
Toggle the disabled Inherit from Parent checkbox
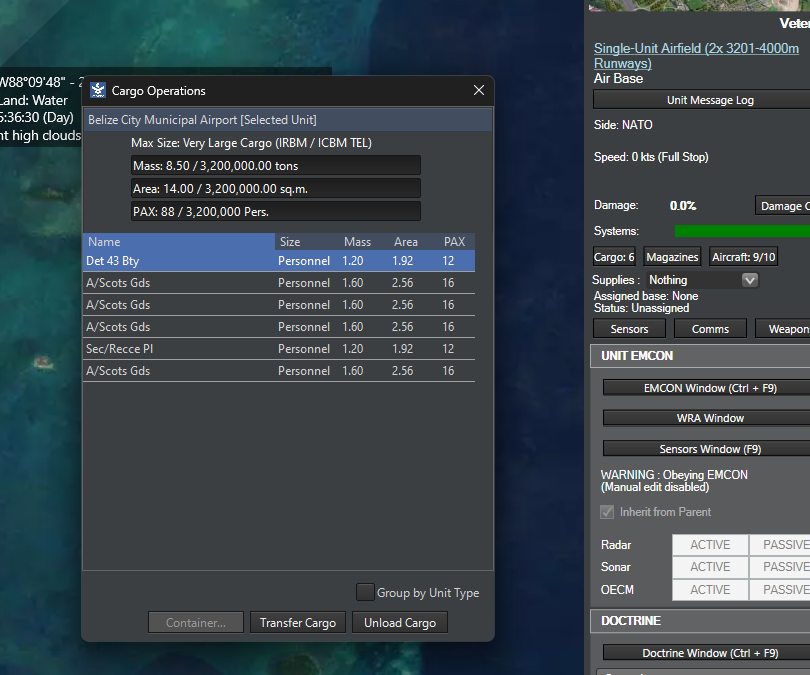coord(607,512)
